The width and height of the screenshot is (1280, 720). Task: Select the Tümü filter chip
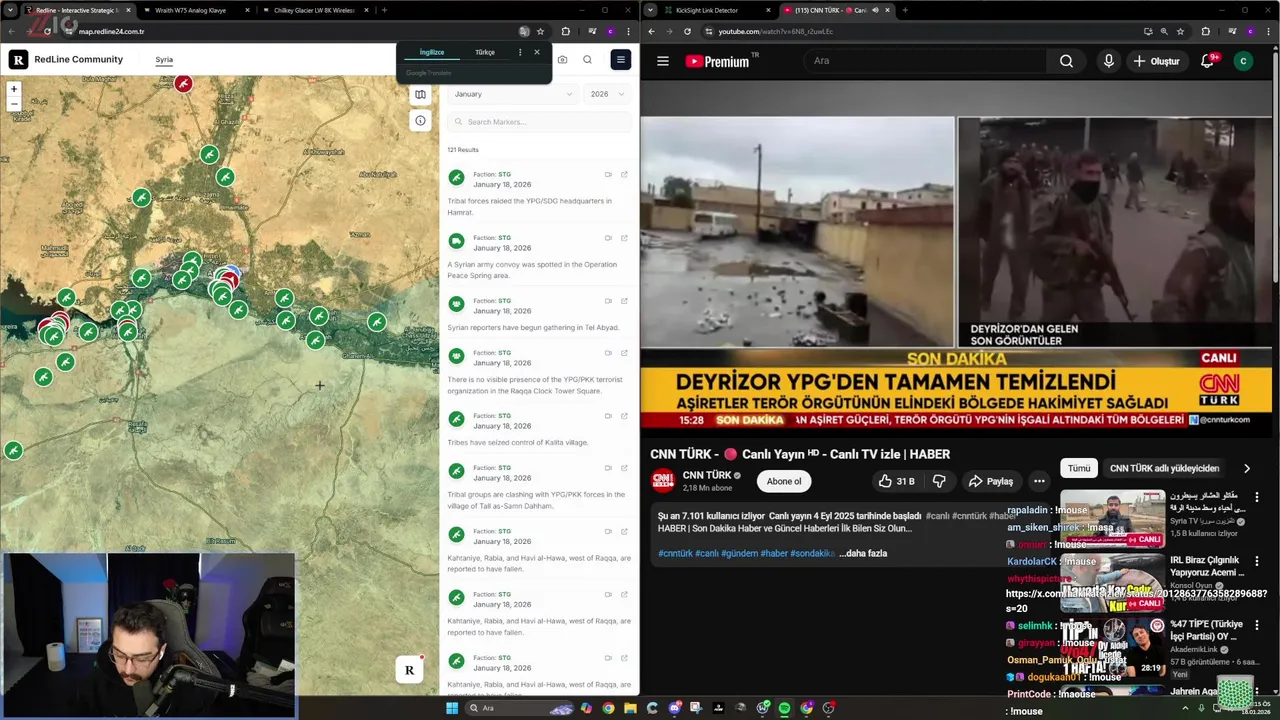(x=1079, y=468)
